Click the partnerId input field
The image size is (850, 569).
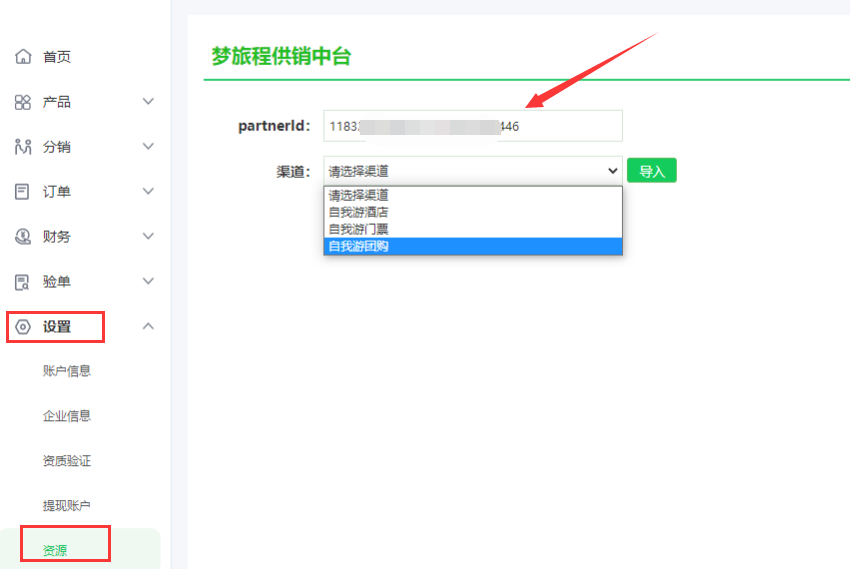(472, 126)
